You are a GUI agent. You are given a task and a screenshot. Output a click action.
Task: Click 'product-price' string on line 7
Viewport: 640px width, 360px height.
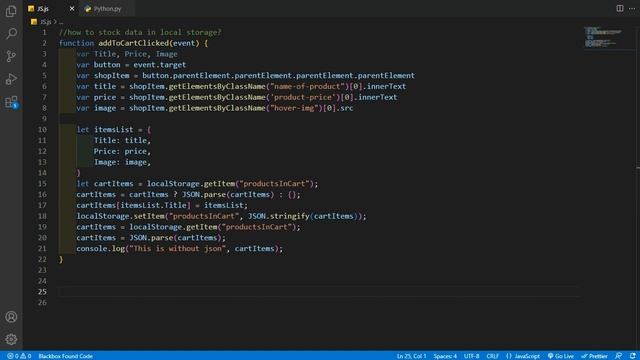point(303,97)
